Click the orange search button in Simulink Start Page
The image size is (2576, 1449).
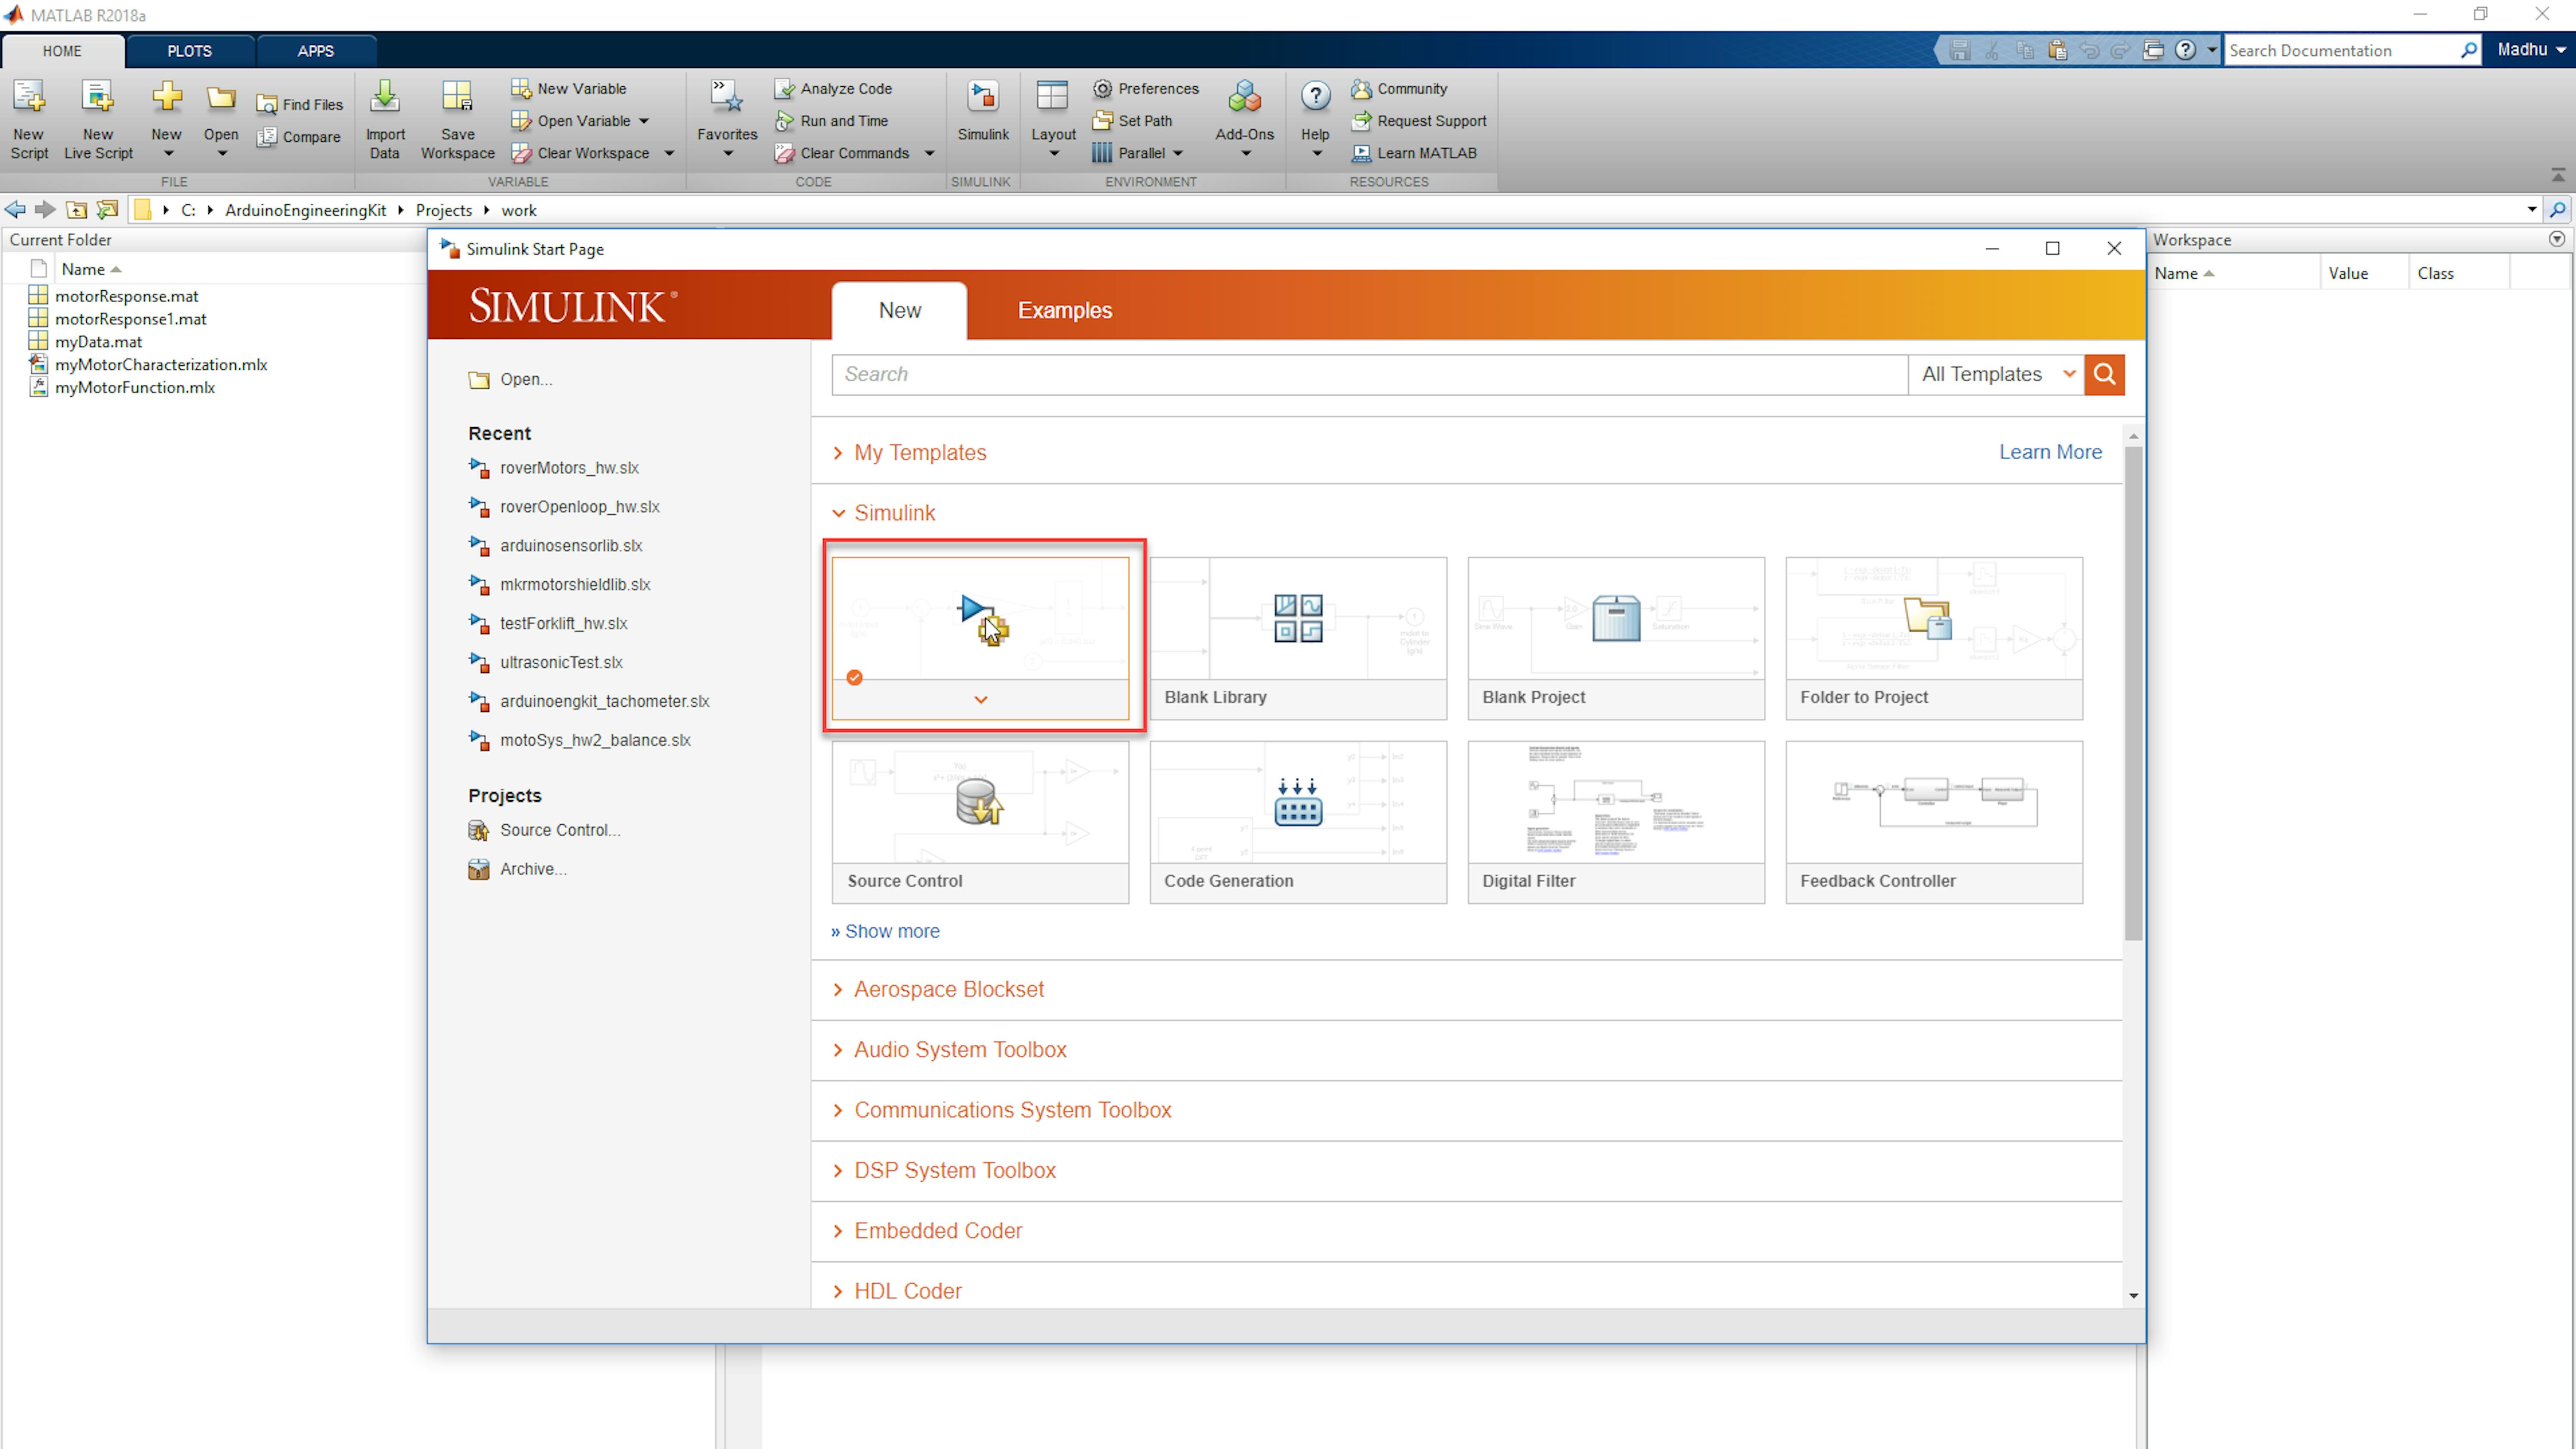2104,374
